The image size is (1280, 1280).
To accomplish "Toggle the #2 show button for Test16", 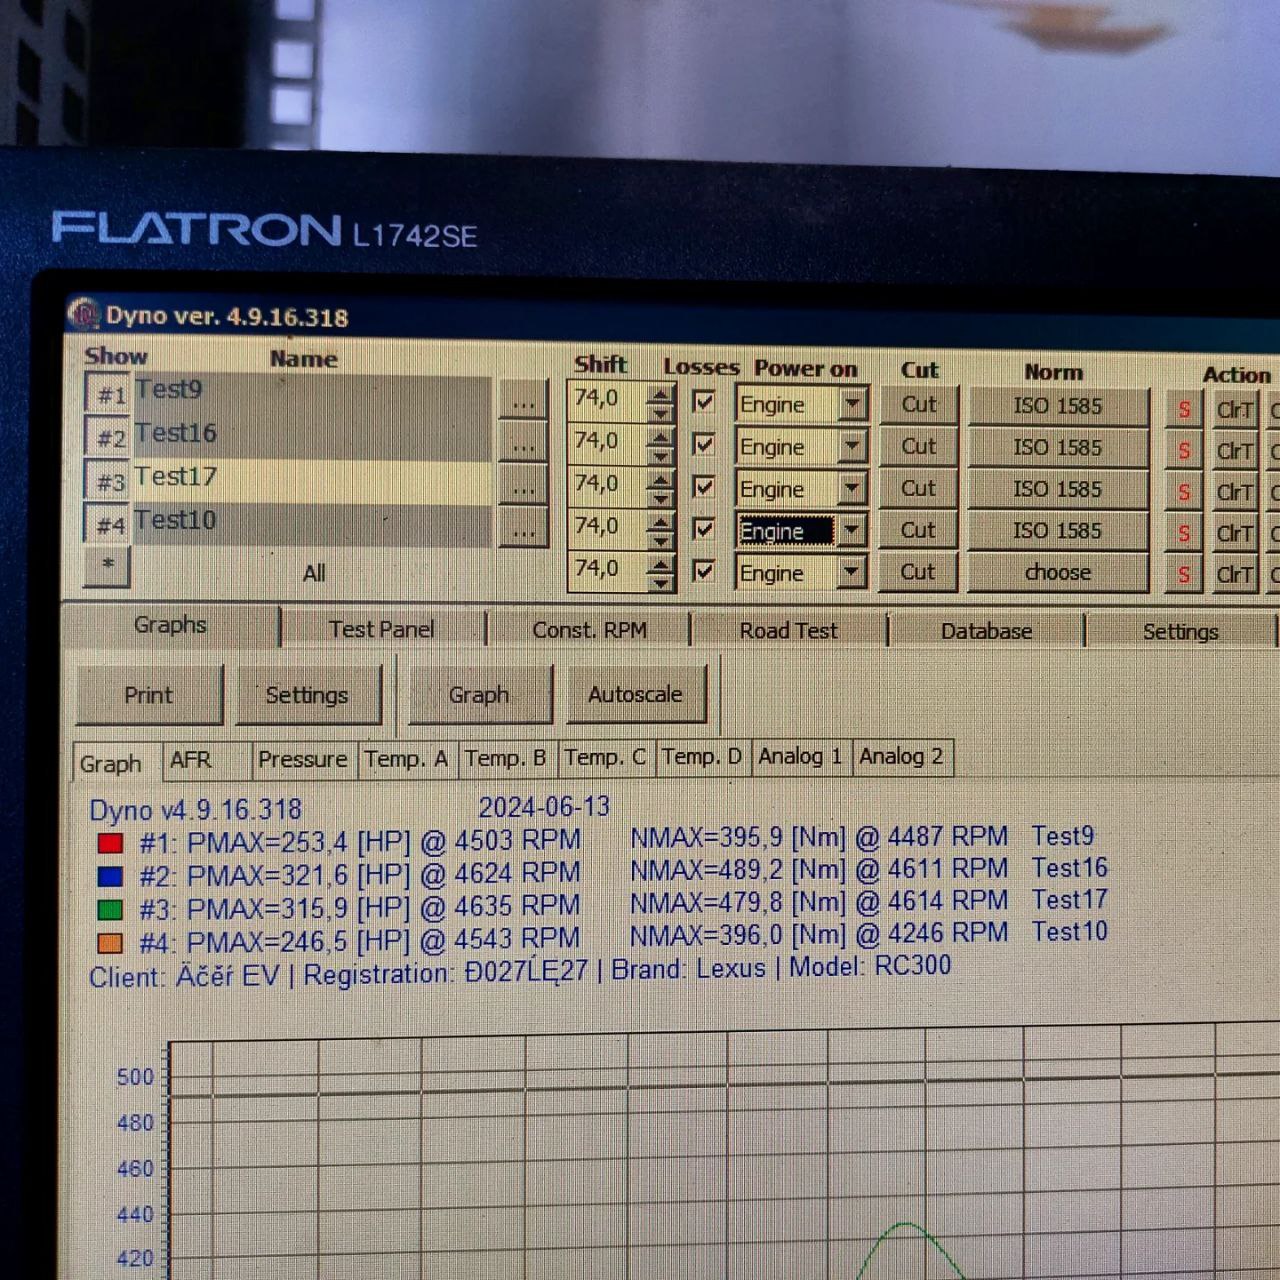I will [x=107, y=438].
